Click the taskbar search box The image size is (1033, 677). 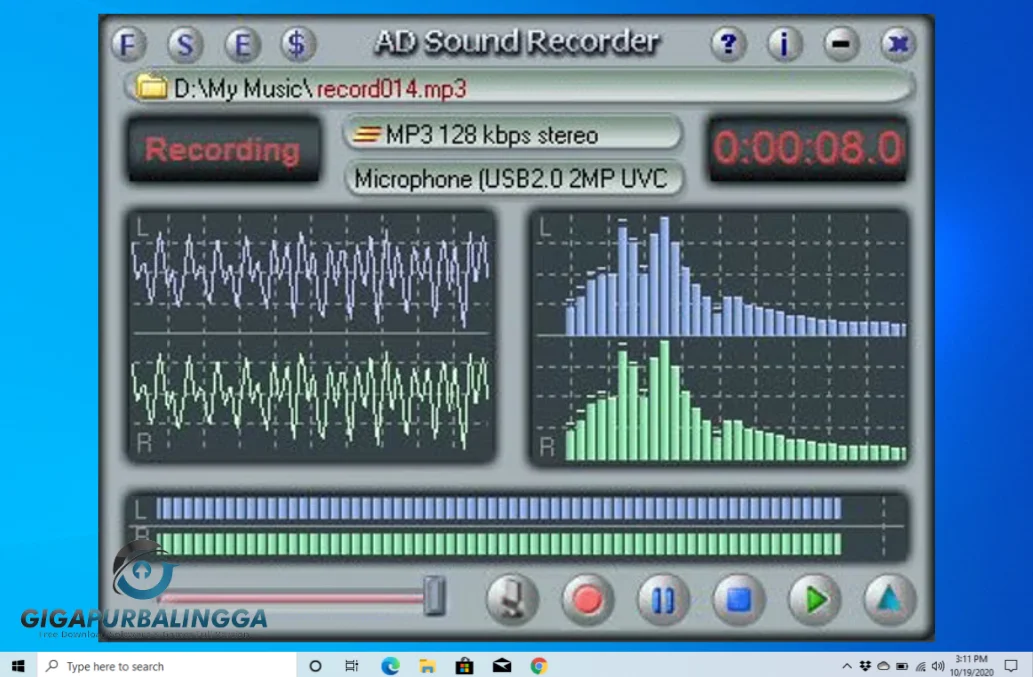click(167, 666)
